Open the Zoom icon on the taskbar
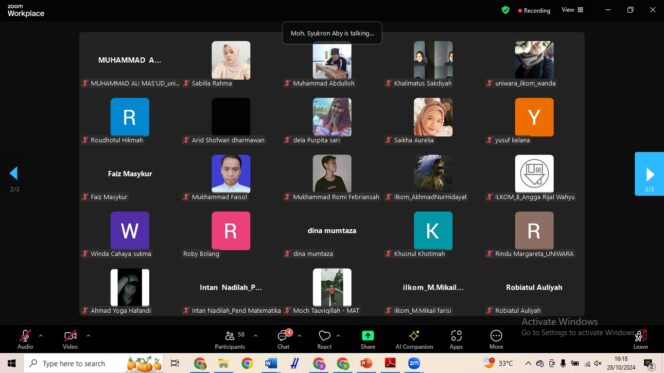The width and height of the screenshot is (664, 373). pyautogui.click(x=414, y=363)
